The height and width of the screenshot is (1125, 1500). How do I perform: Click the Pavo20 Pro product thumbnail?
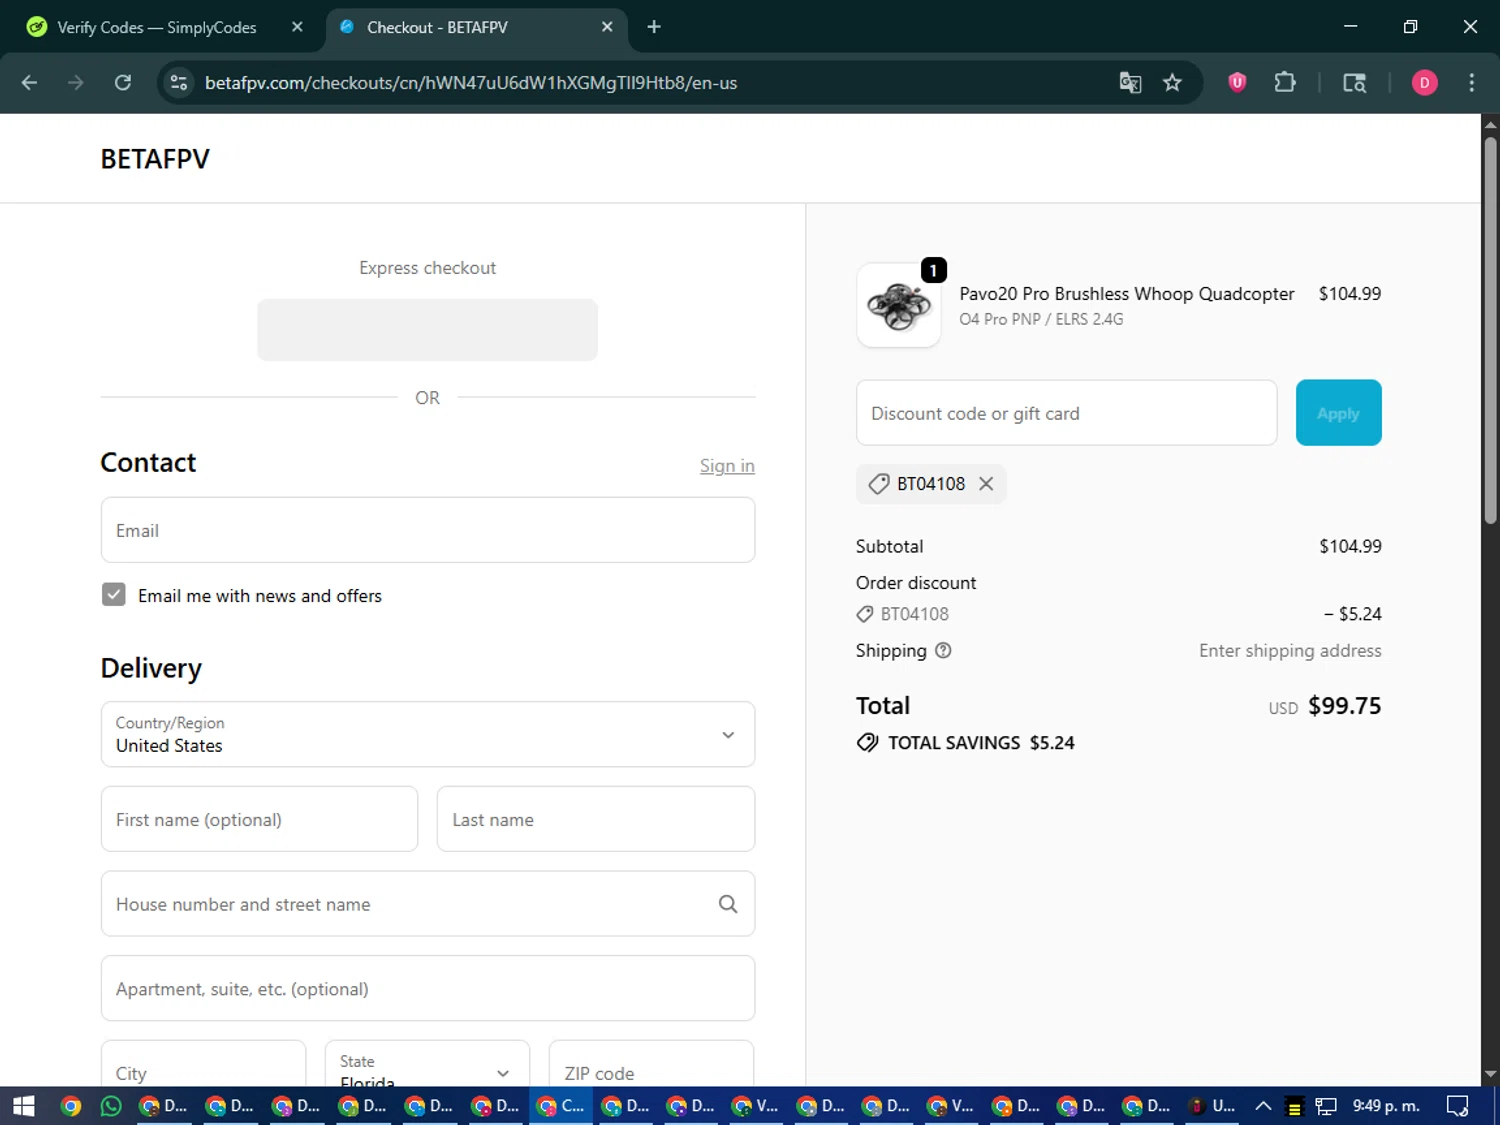pyautogui.click(x=899, y=306)
